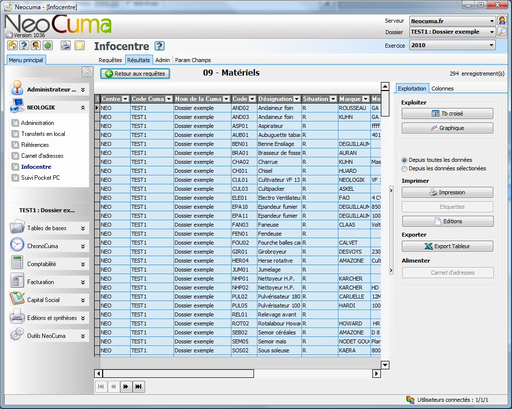Tick the Administration checkbox in the NEOLOGIK menu

(x=15, y=123)
